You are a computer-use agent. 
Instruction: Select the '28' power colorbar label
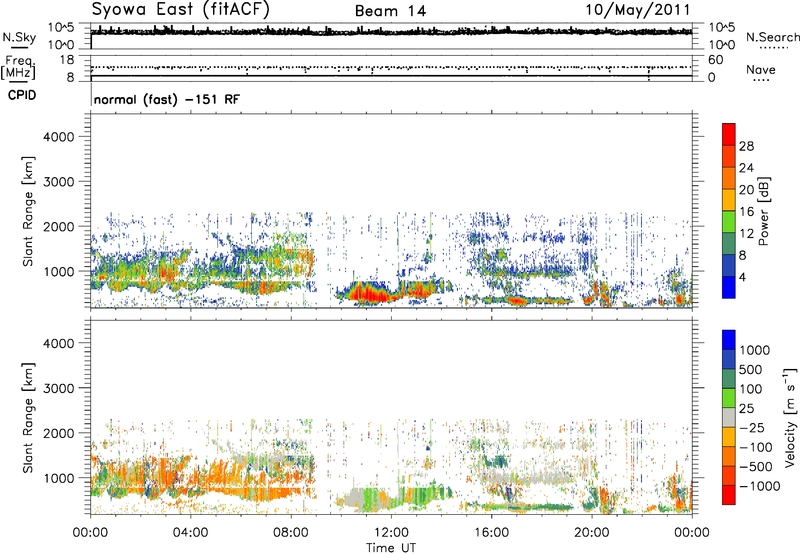pyautogui.click(x=746, y=146)
